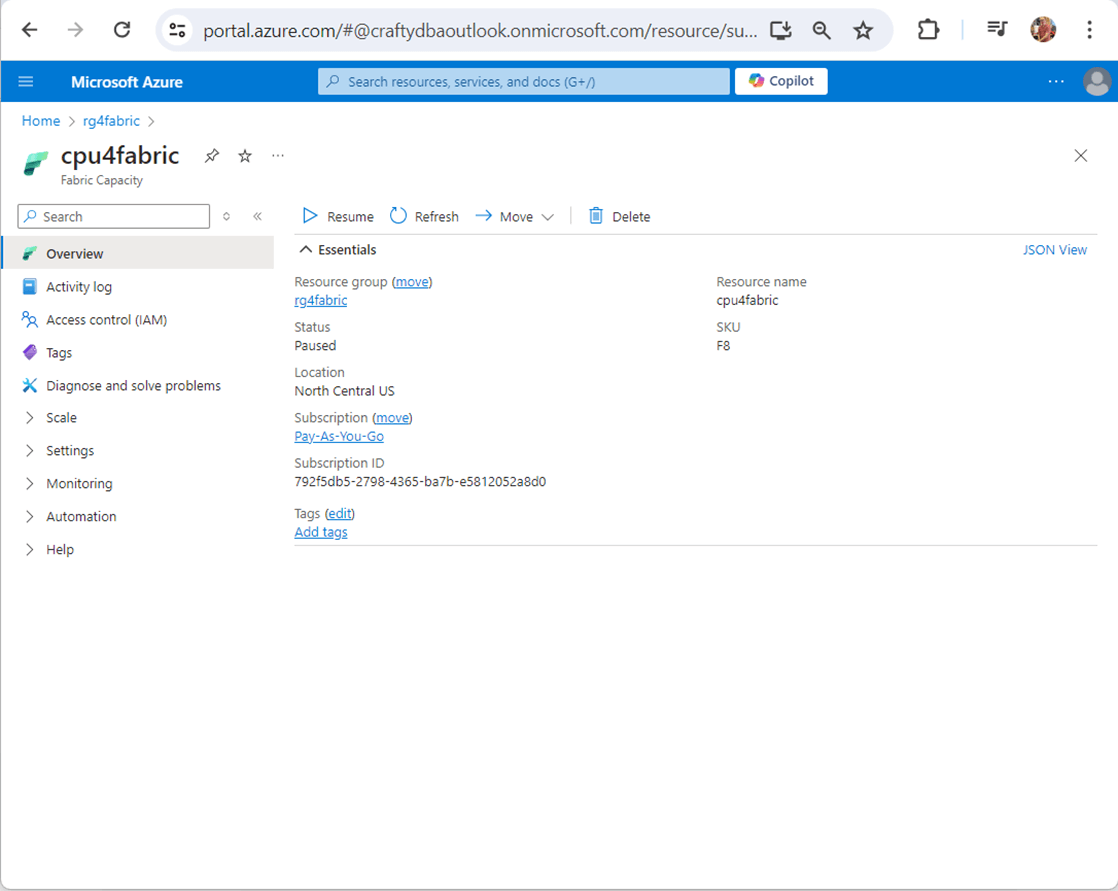Select the 'North Central US' location text
The height and width of the screenshot is (891, 1118).
click(x=344, y=391)
